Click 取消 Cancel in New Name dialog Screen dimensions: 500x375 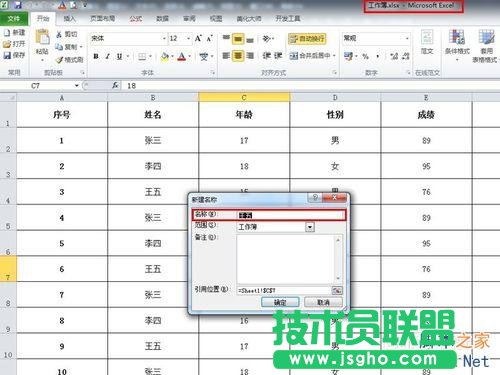coord(323,302)
